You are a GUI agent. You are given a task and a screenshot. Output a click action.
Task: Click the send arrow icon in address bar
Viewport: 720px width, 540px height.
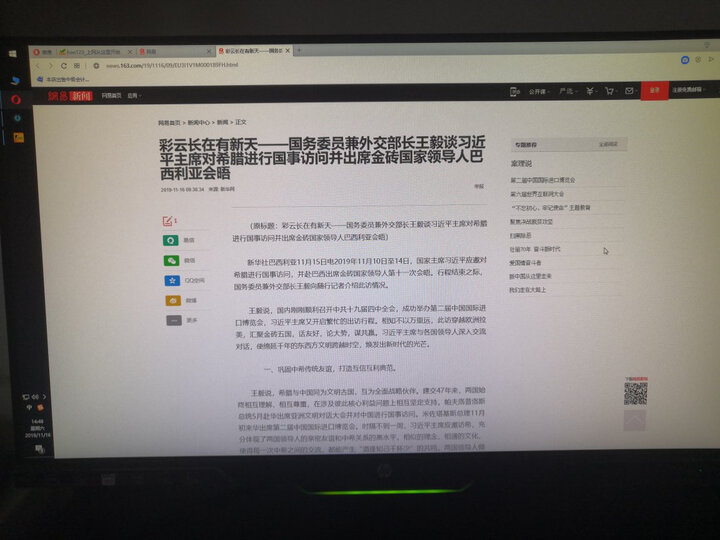[711, 59]
